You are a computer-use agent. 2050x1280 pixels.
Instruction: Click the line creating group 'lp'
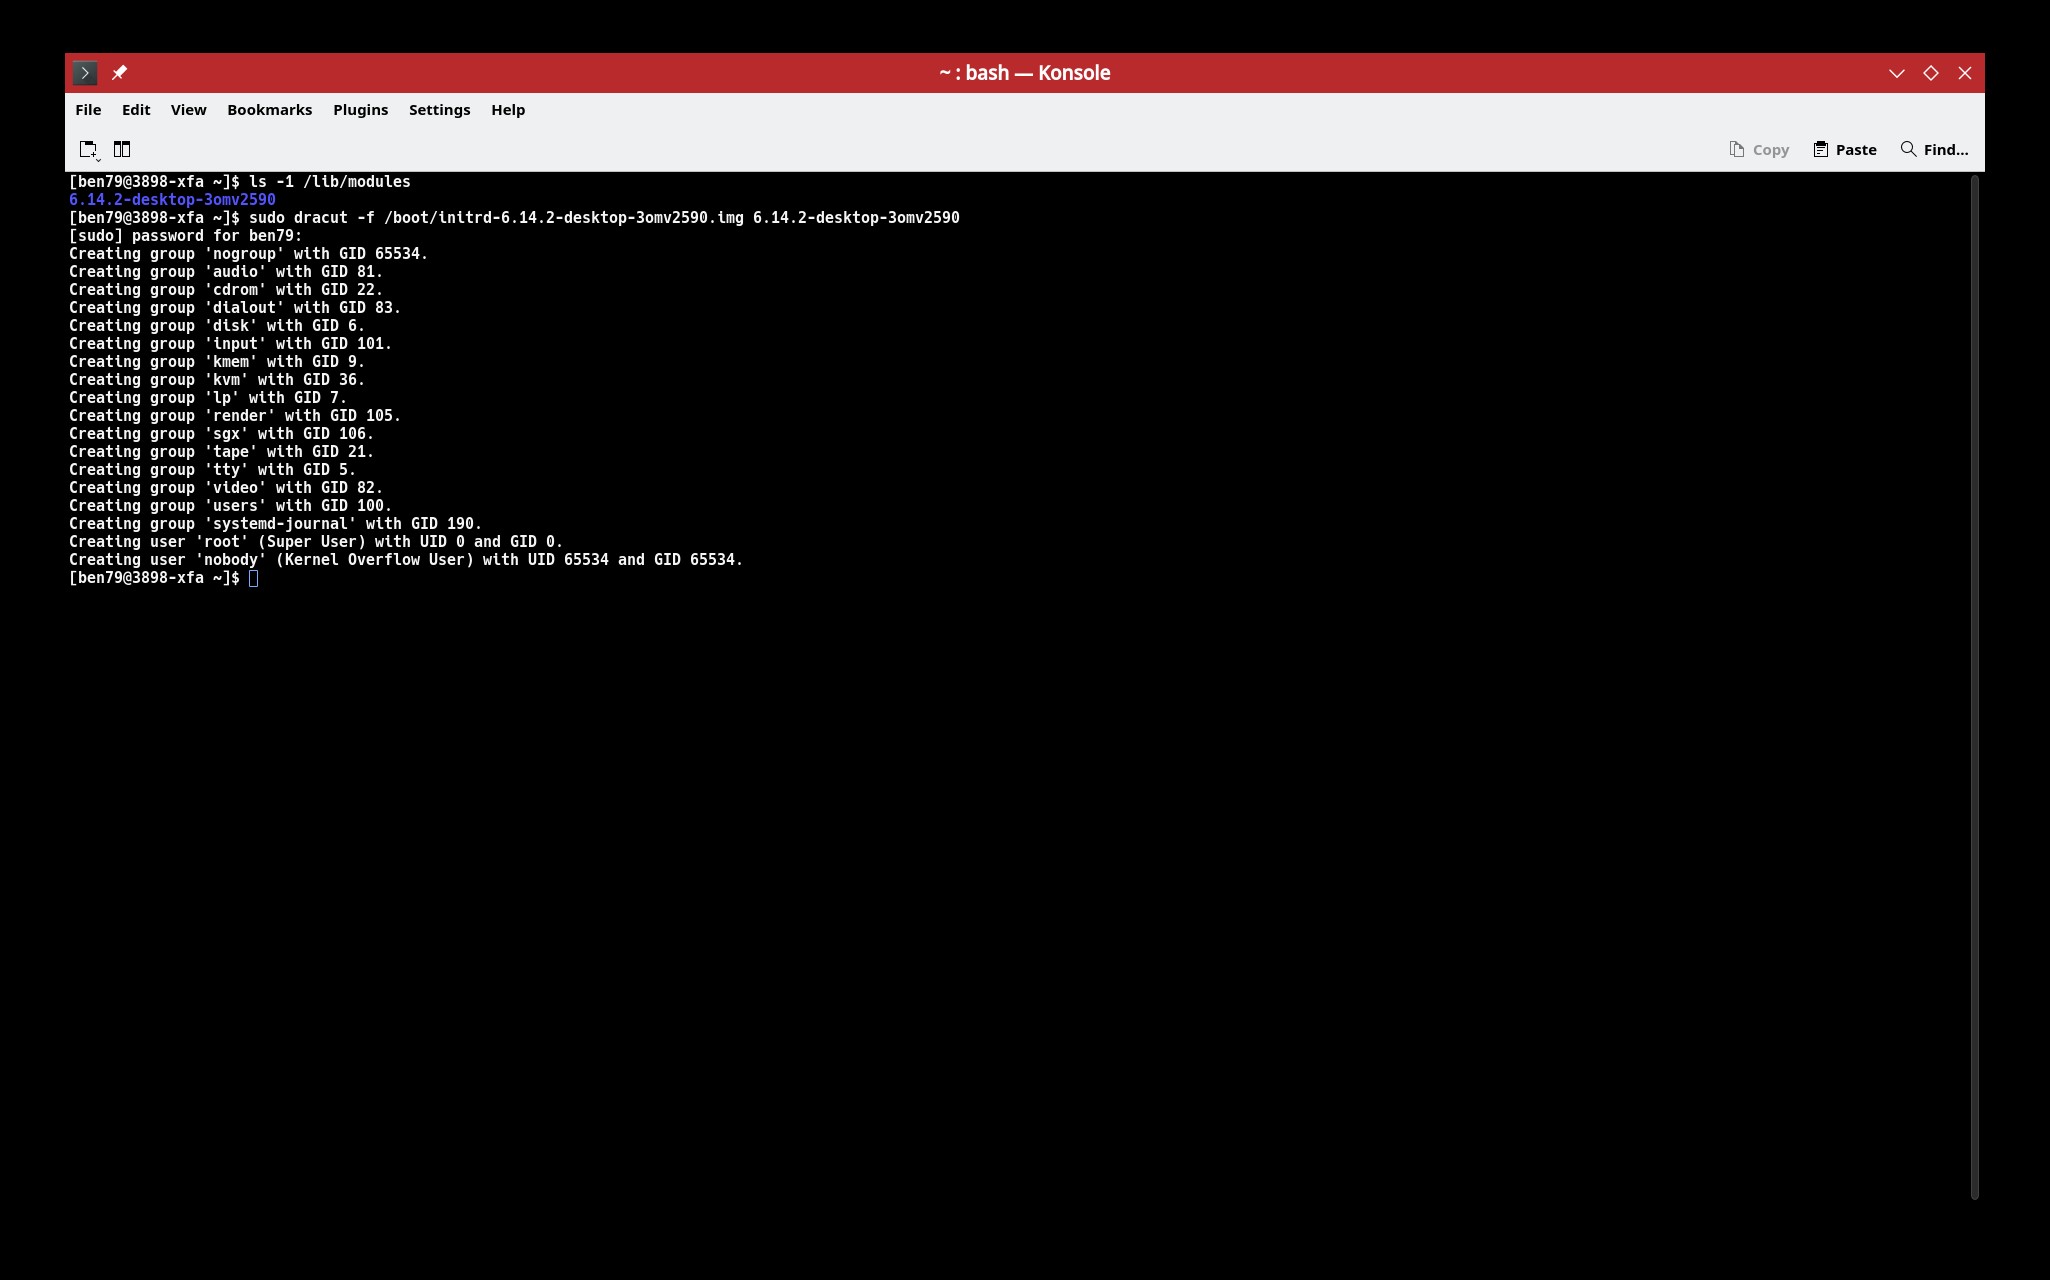[208, 398]
